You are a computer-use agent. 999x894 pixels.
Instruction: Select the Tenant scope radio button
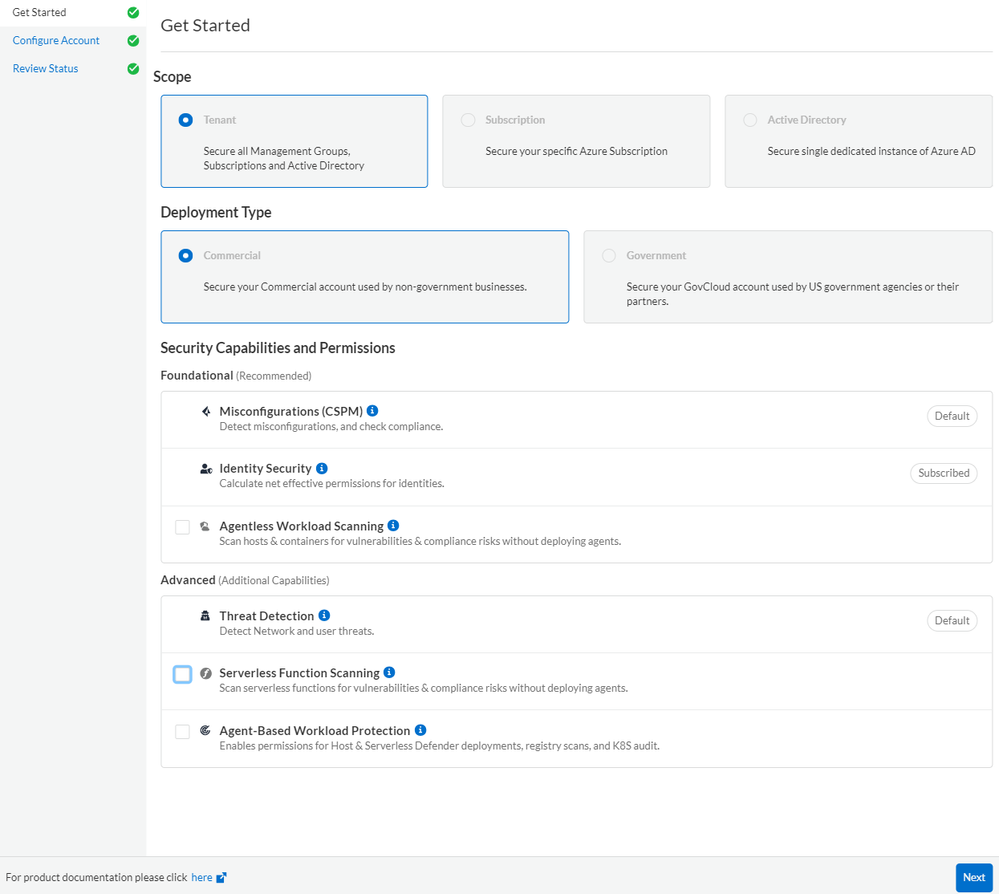[x=186, y=120]
